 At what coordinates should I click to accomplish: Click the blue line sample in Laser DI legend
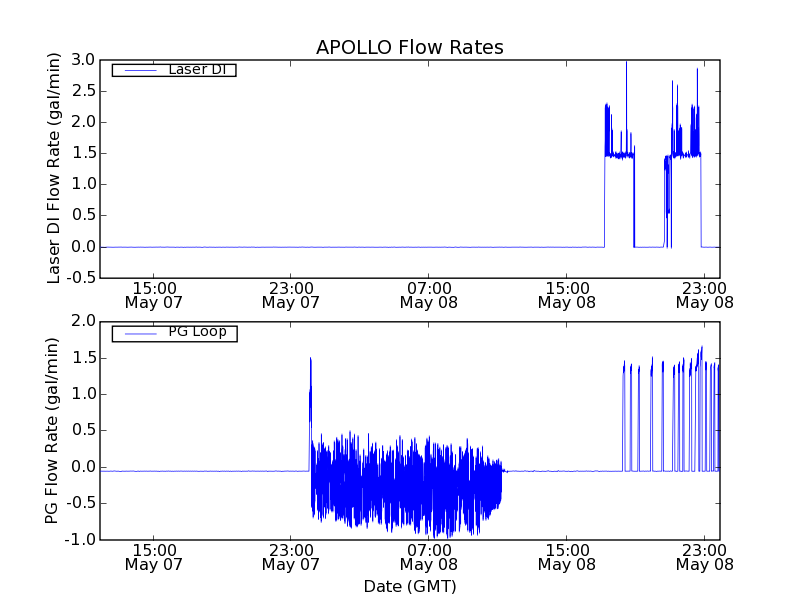point(138,70)
